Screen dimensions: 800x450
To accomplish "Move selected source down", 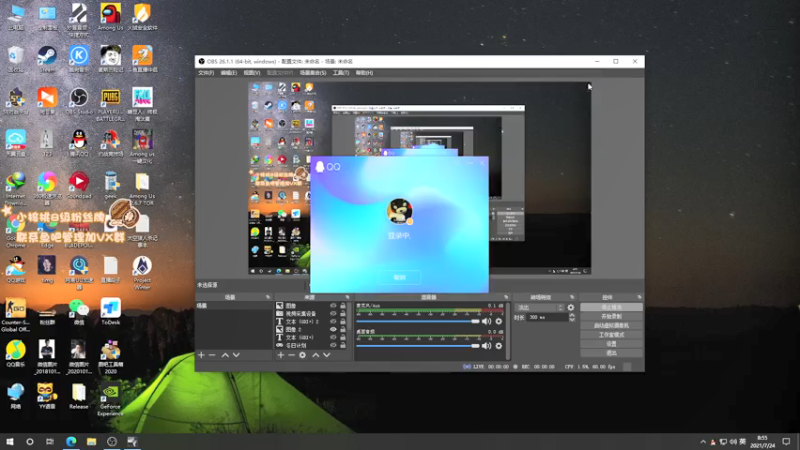I will (327, 355).
